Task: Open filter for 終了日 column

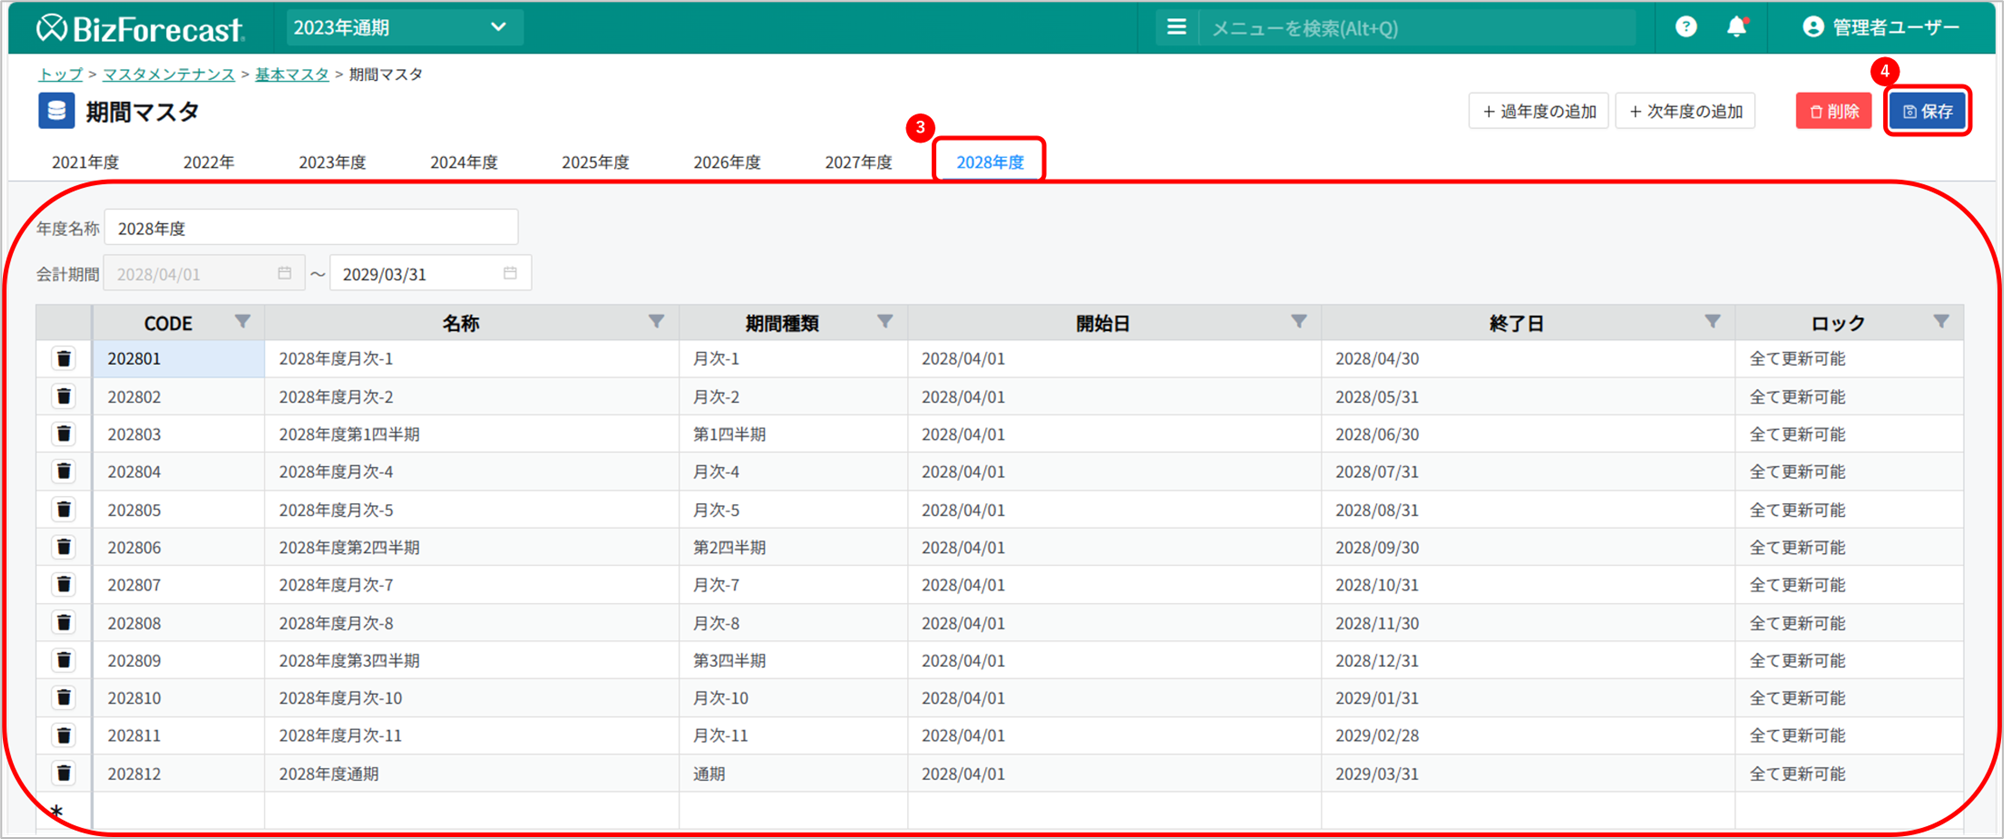Action: [1712, 322]
